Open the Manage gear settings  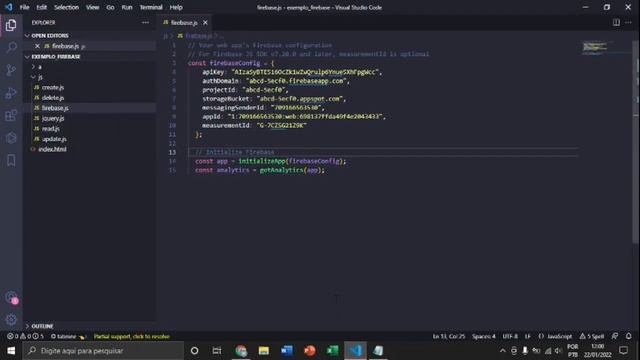(x=11, y=320)
